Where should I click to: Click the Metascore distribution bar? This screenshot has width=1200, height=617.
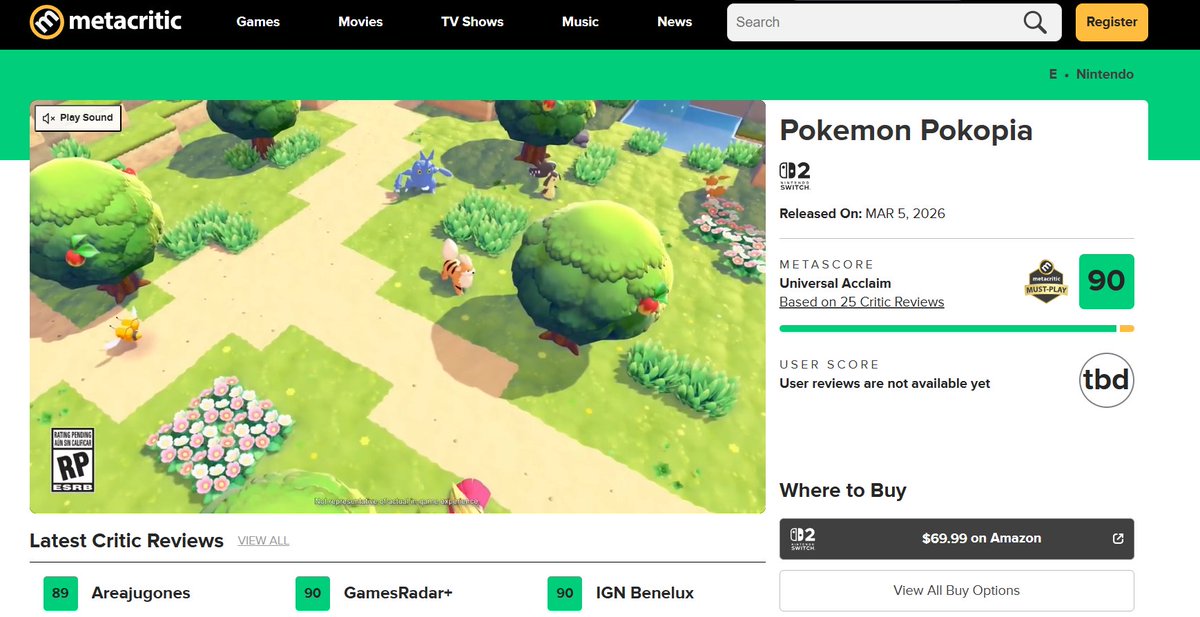[957, 328]
